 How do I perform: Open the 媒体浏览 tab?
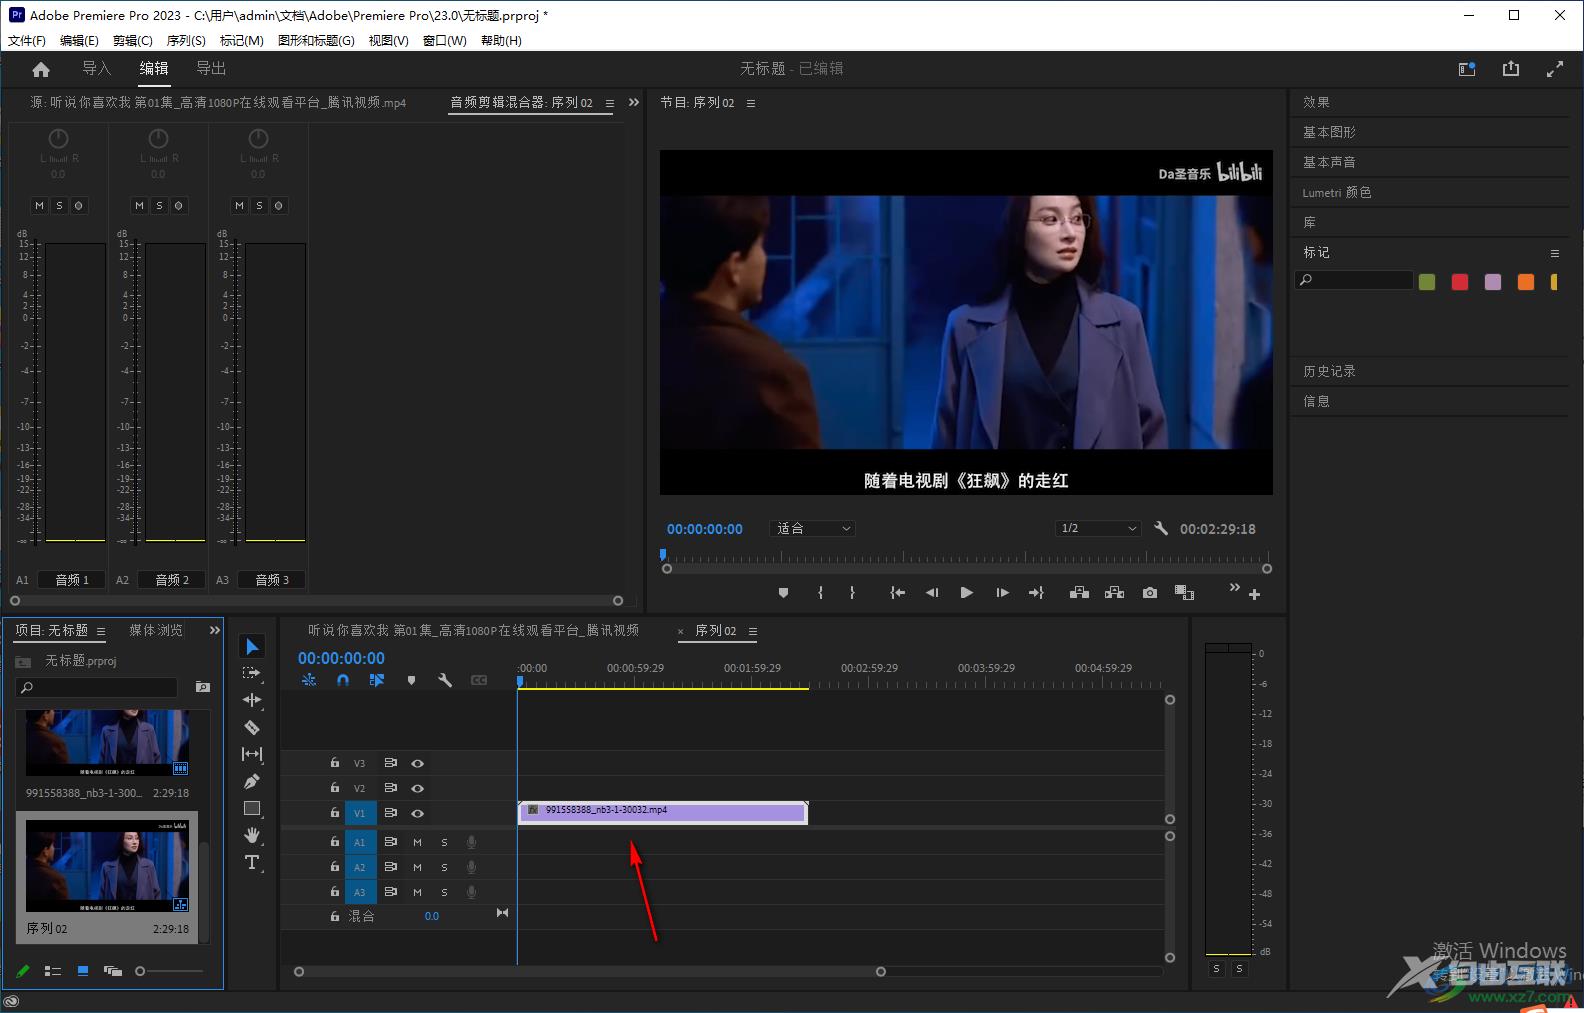click(x=156, y=630)
